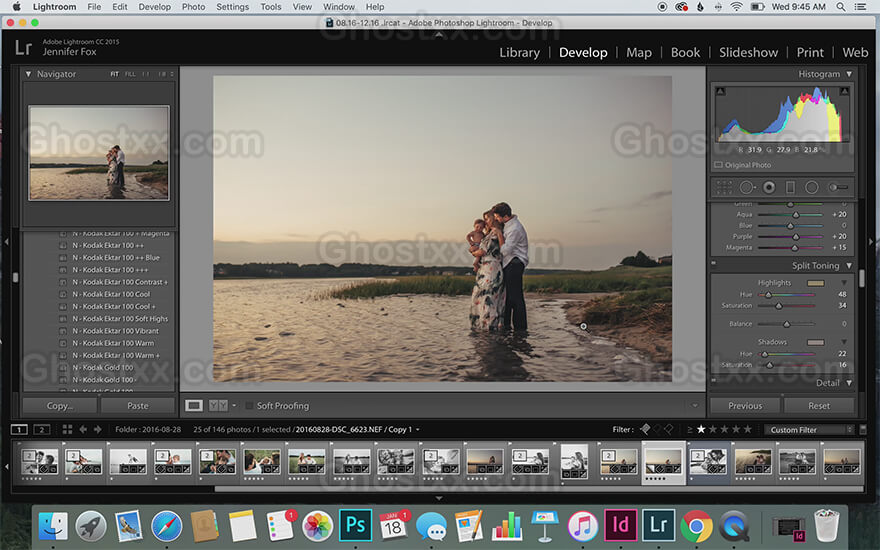Enable the Original Photo checkbox
Screen dimensions: 880x550
click(718, 165)
